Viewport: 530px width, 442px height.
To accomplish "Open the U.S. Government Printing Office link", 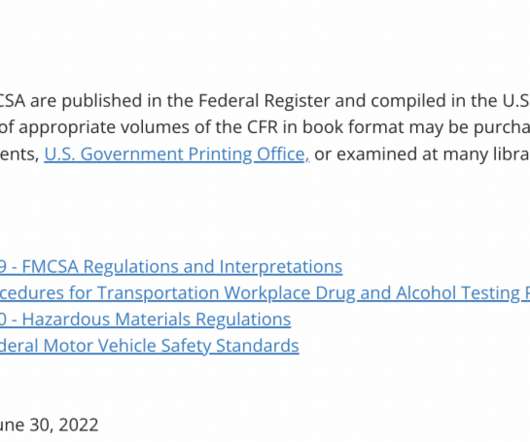I will [175, 154].
